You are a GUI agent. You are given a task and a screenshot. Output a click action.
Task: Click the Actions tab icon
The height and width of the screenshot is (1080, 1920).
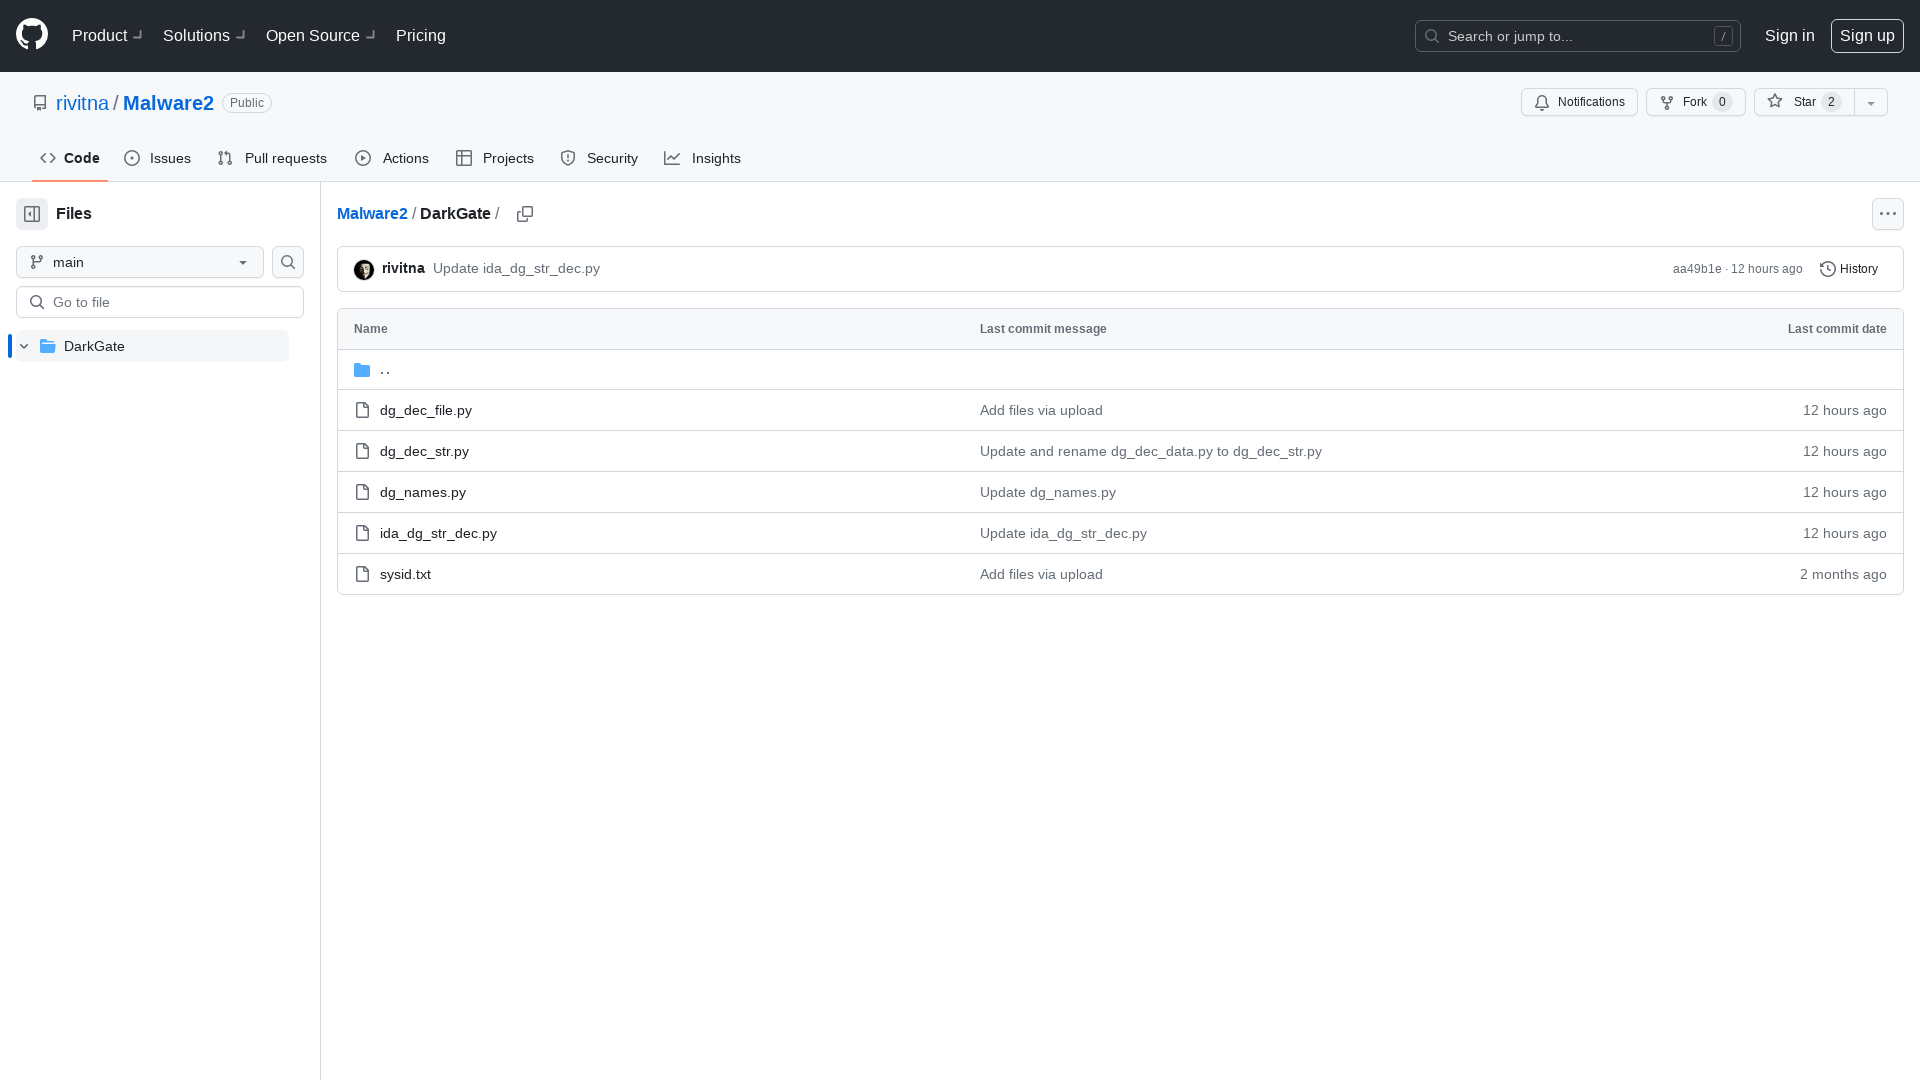pos(363,158)
